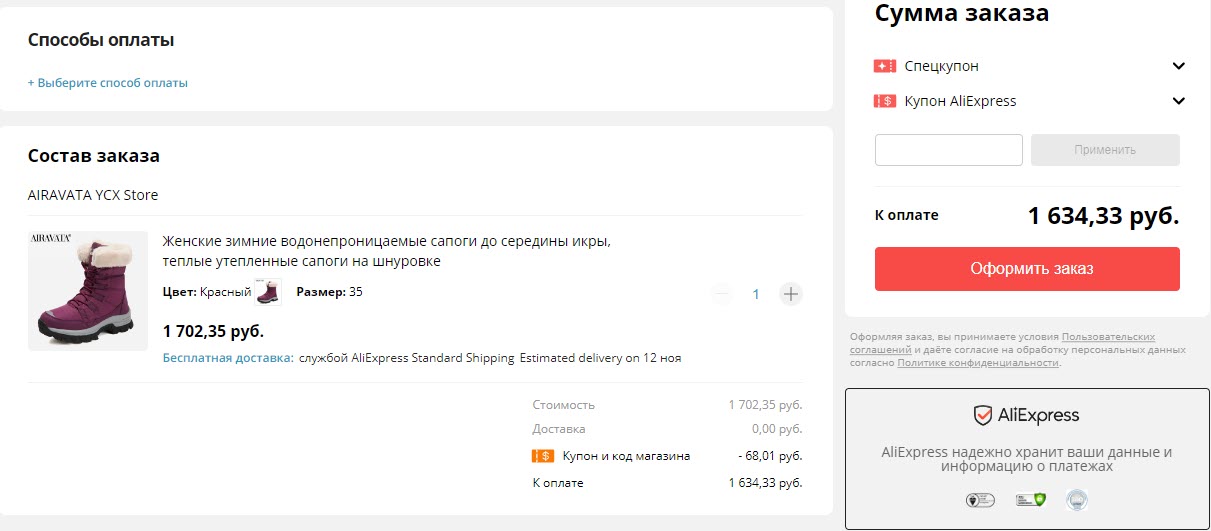1211x531 pixels.
Task: Click the round blue trust seal
Action: coord(1076,499)
